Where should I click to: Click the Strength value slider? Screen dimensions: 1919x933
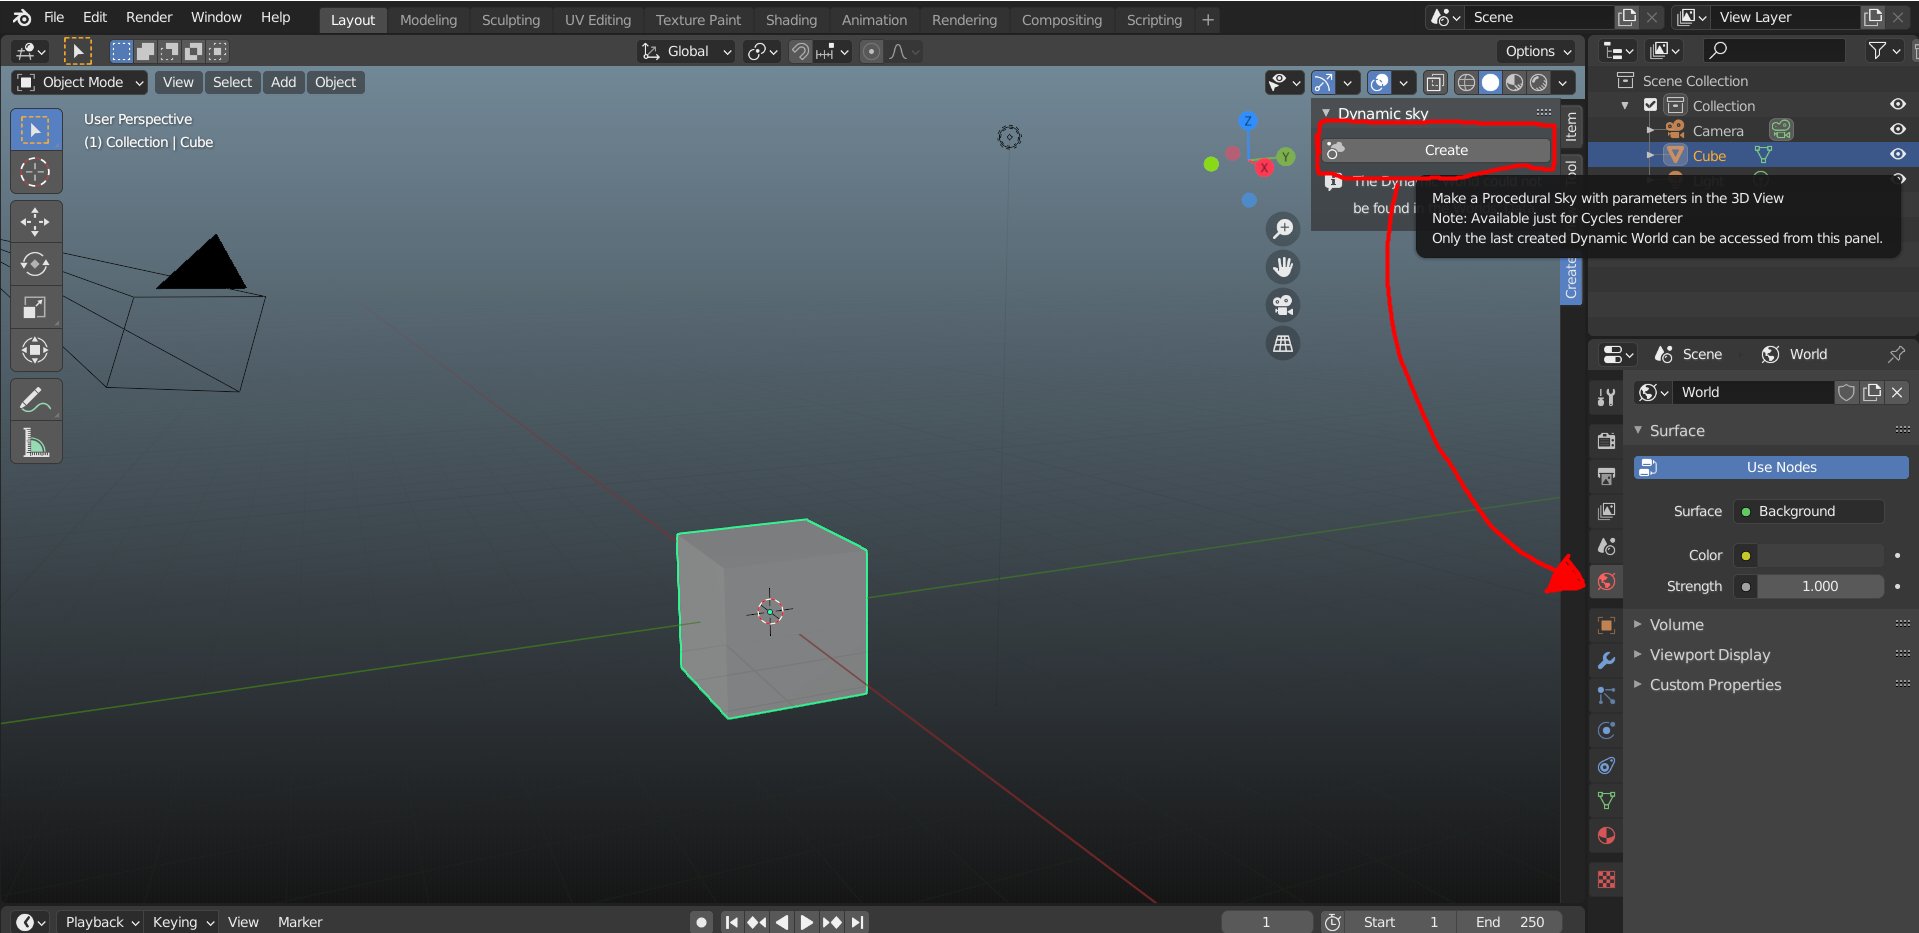[x=1820, y=586]
